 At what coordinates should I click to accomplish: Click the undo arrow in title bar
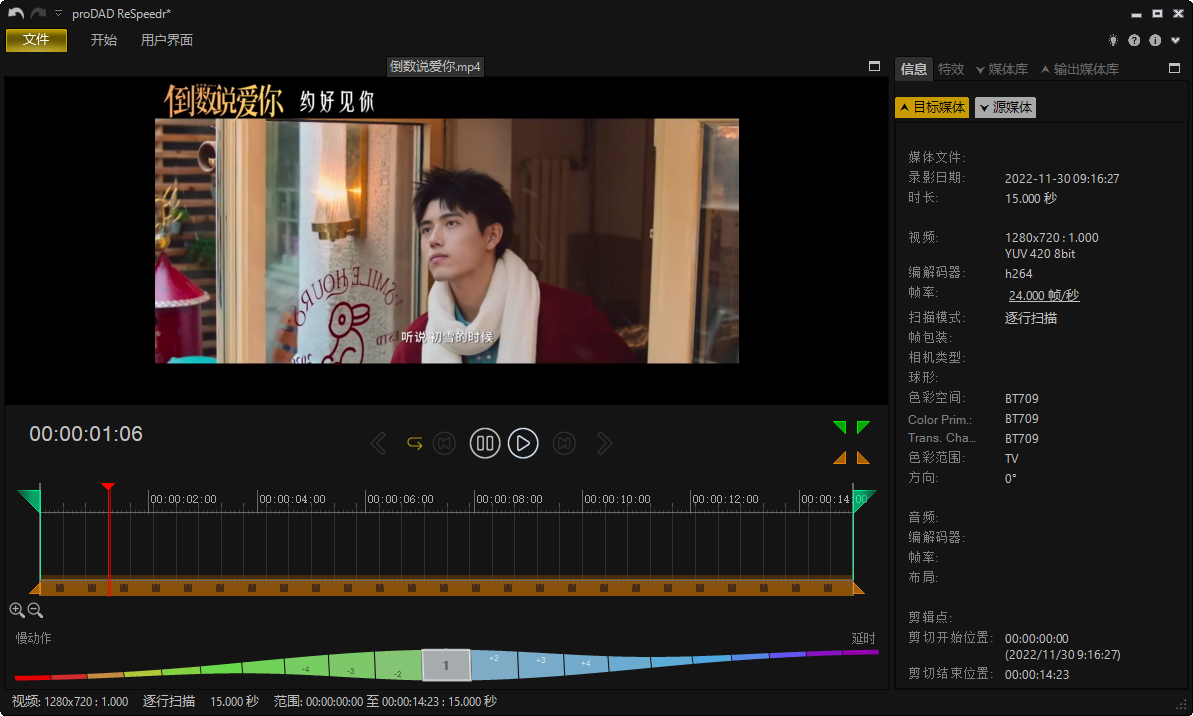16,14
